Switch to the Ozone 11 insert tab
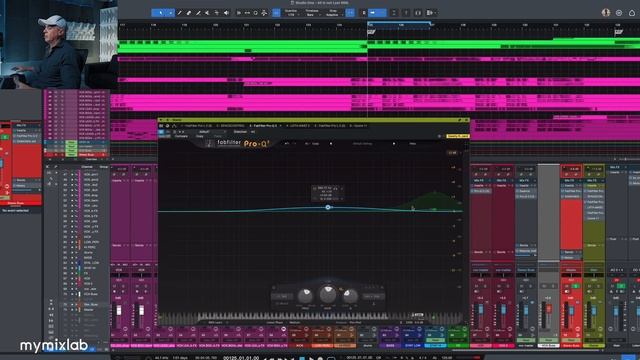This screenshot has height=360, width=640. pyautogui.click(x=359, y=126)
